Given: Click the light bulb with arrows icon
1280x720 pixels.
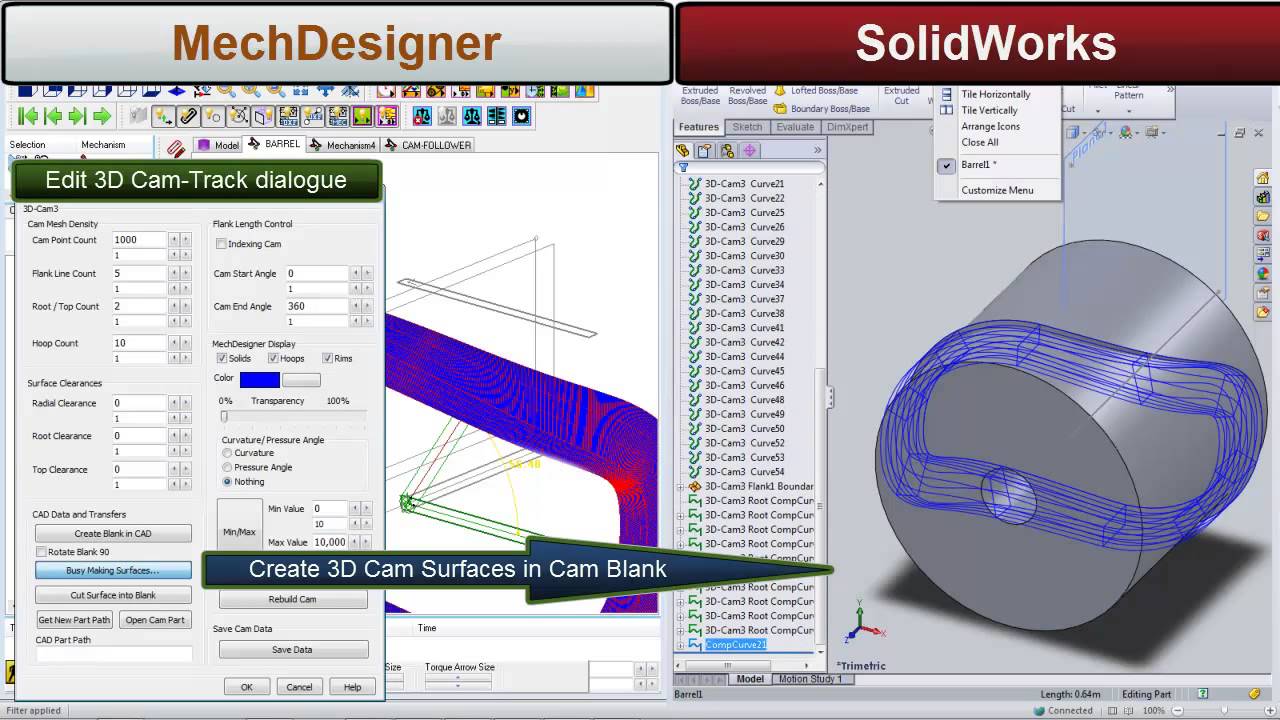Looking at the screenshot, I should 163,116.
